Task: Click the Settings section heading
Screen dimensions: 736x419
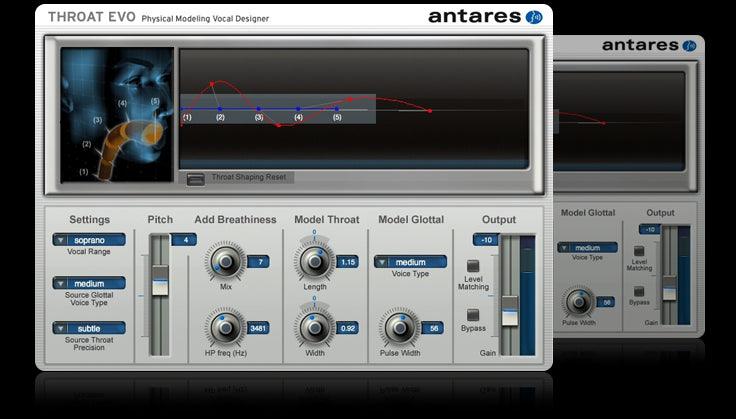Action: click(89, 219)
